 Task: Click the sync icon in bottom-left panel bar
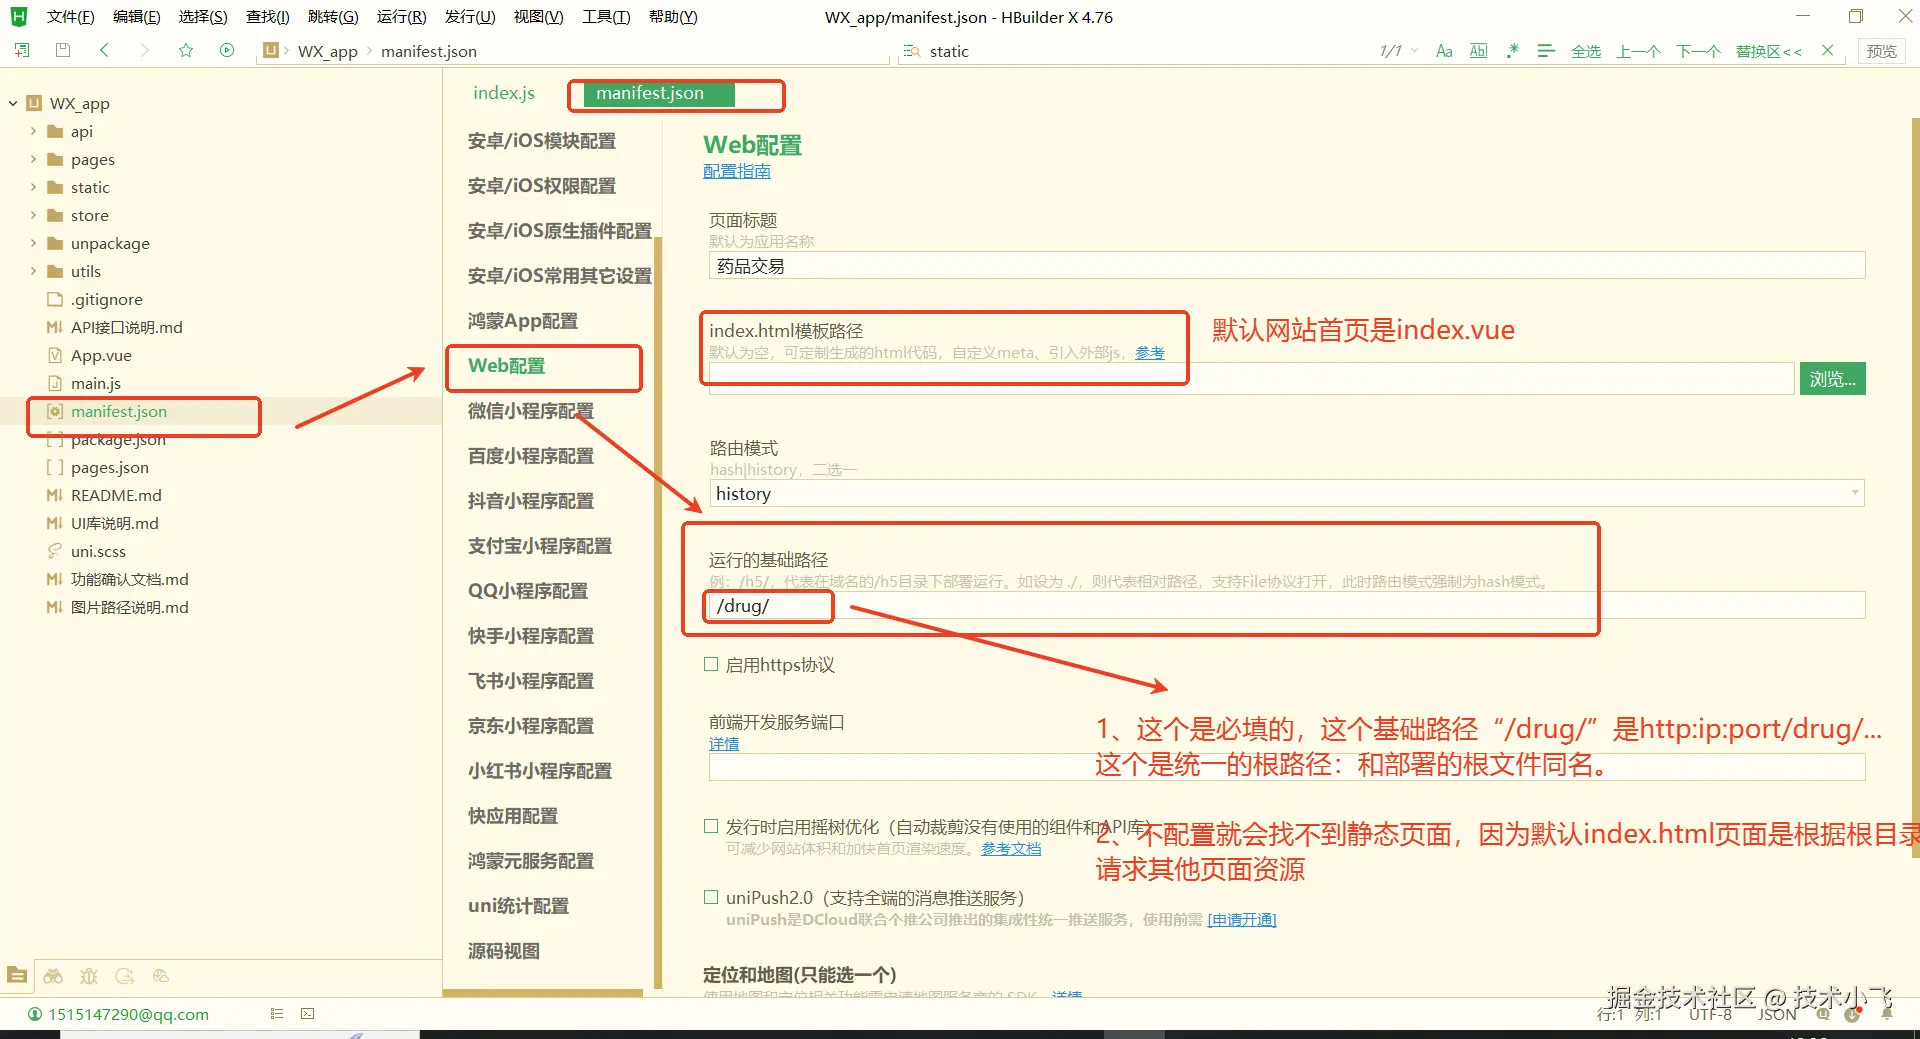pos(125,975)
